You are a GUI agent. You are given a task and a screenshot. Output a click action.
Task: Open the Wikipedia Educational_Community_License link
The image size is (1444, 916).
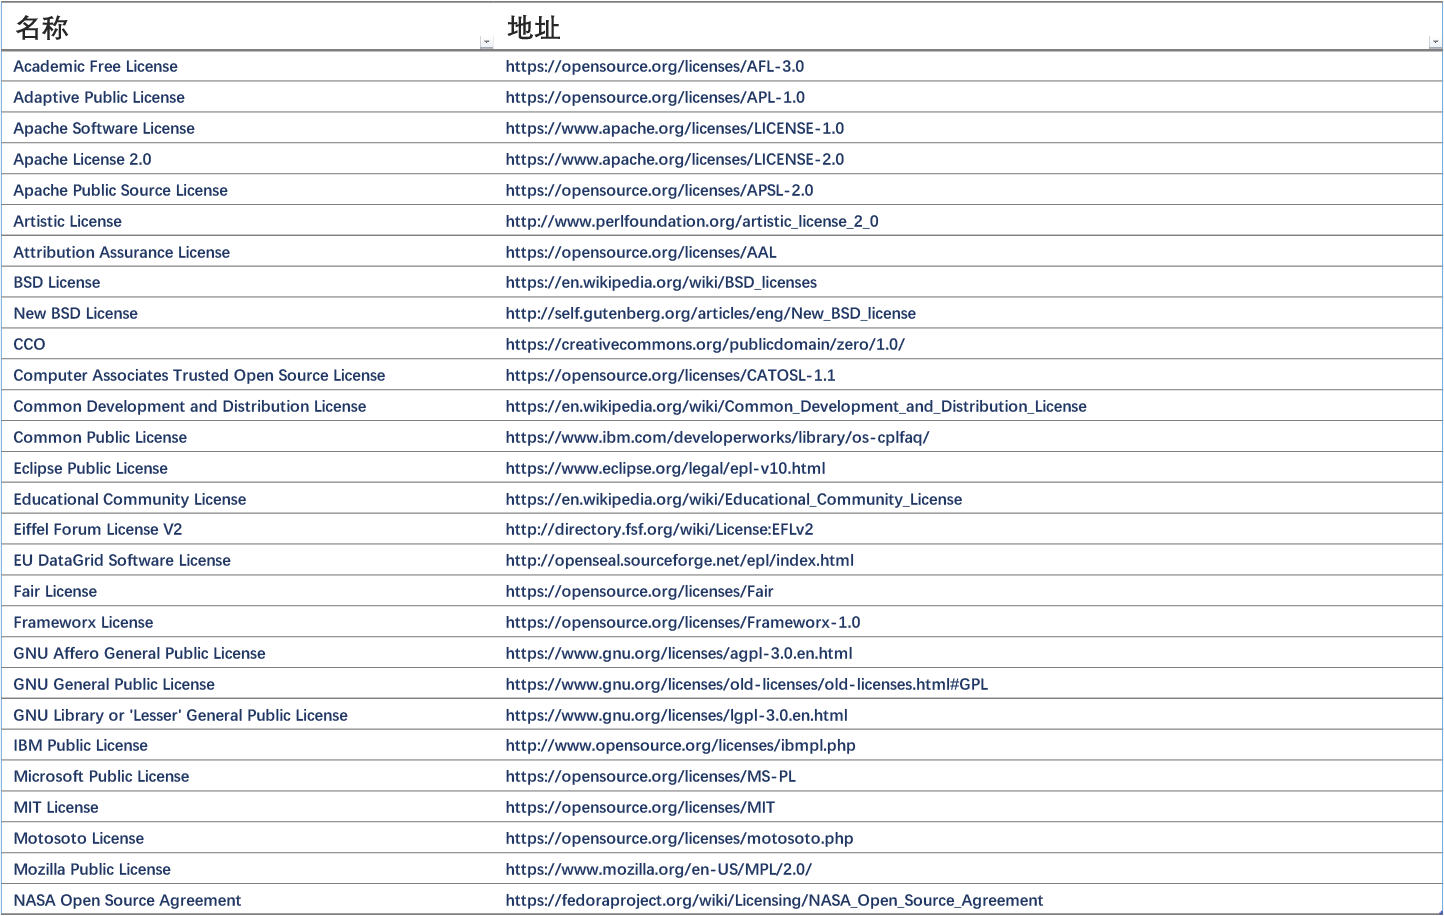734,499
